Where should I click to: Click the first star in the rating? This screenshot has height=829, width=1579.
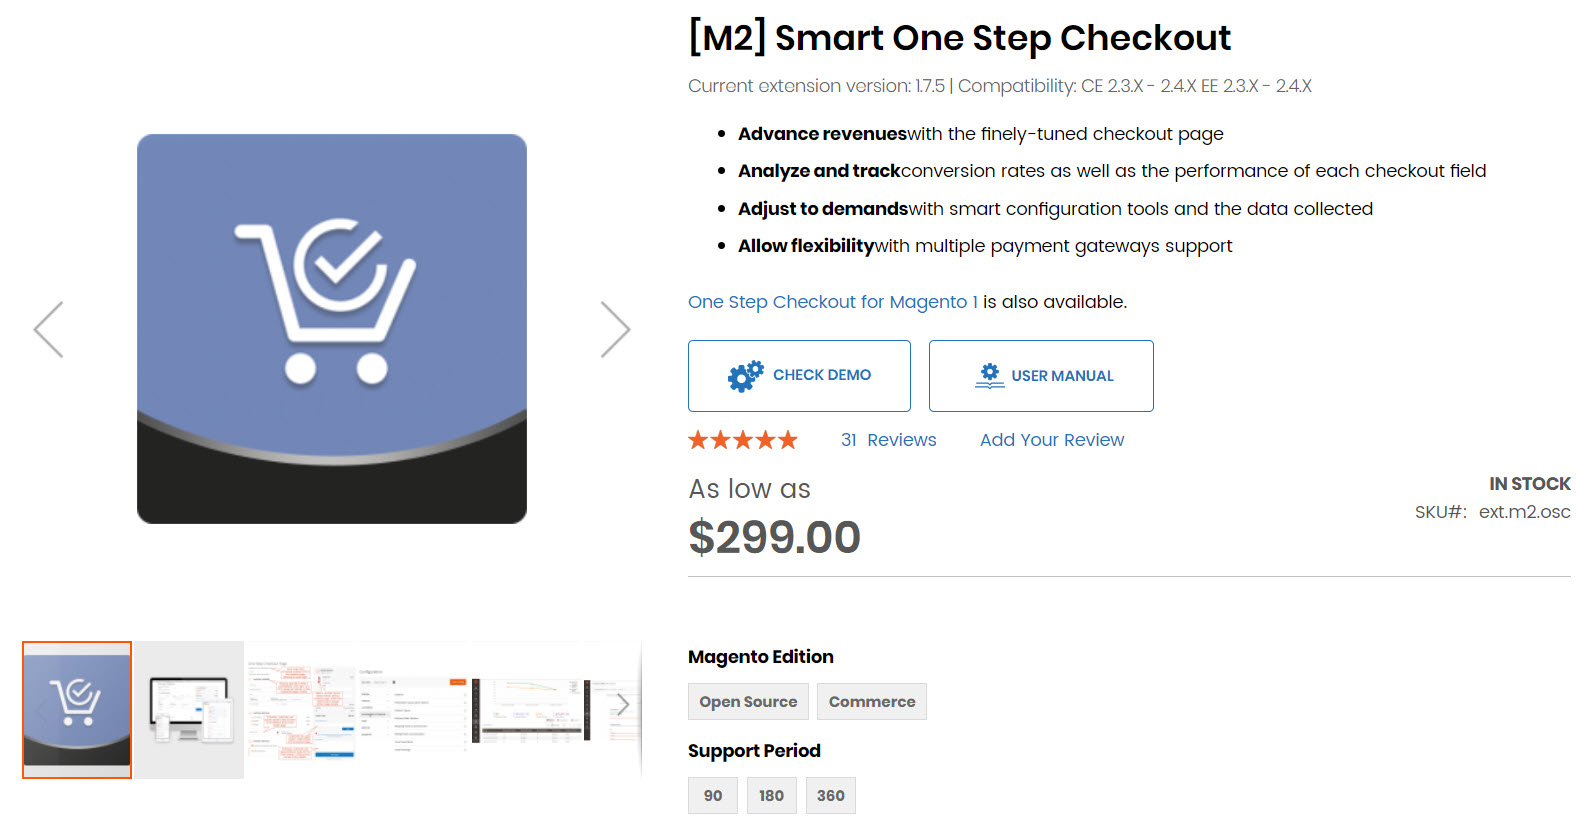(x=696, y=439)
